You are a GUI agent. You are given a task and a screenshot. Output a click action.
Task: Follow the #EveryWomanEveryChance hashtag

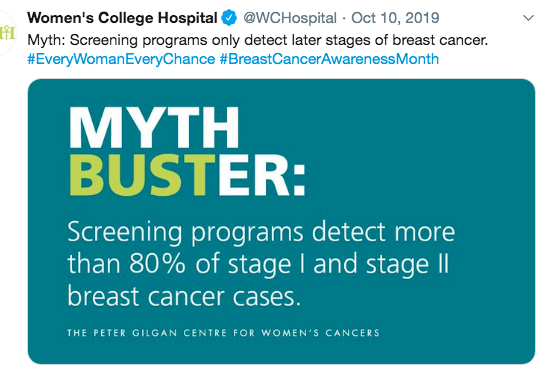pos(121,59)
